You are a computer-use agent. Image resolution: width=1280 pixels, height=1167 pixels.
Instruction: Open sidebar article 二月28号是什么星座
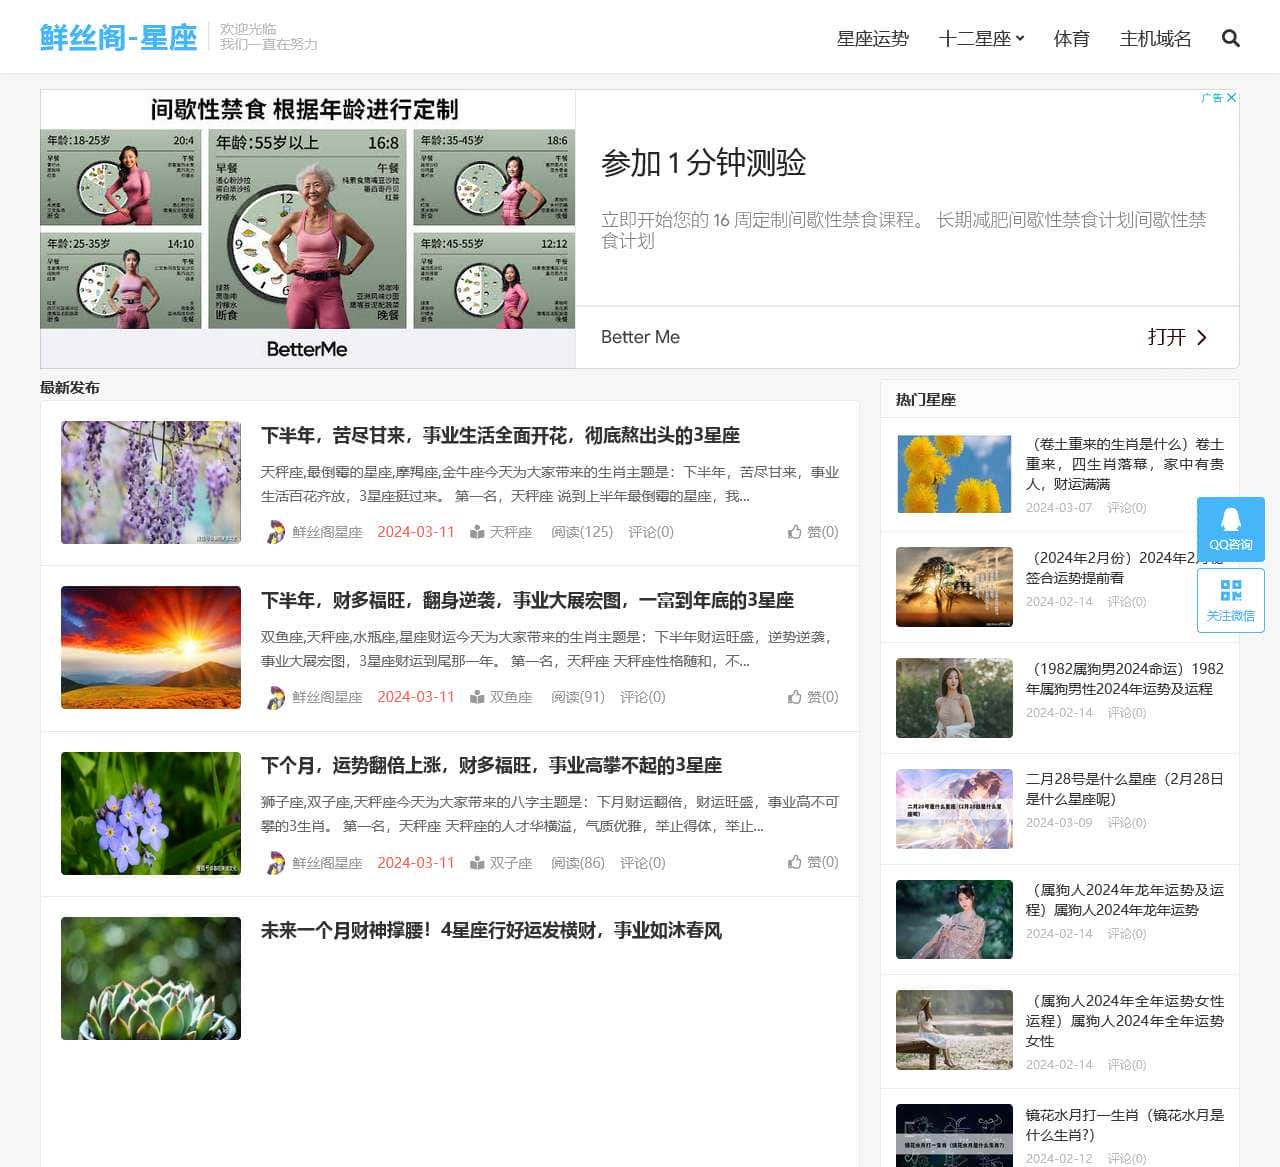click(x=1125, y=789)
